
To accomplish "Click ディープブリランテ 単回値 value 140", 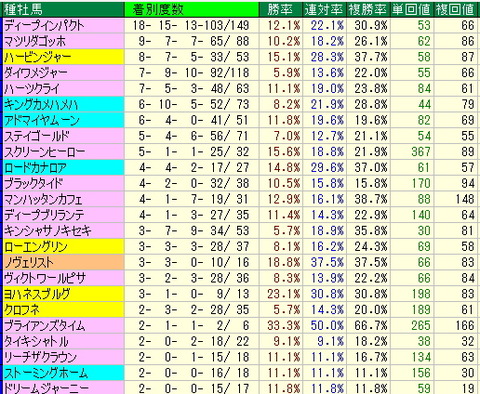I will tap(421, 215).
